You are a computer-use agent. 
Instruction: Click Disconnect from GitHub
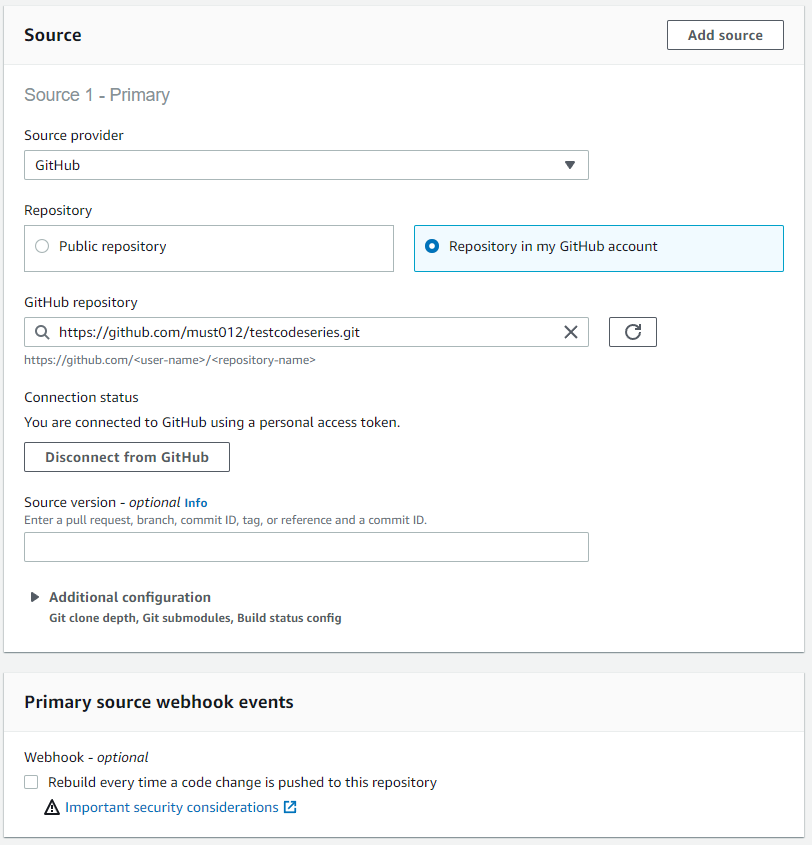[x=126, y=457]
